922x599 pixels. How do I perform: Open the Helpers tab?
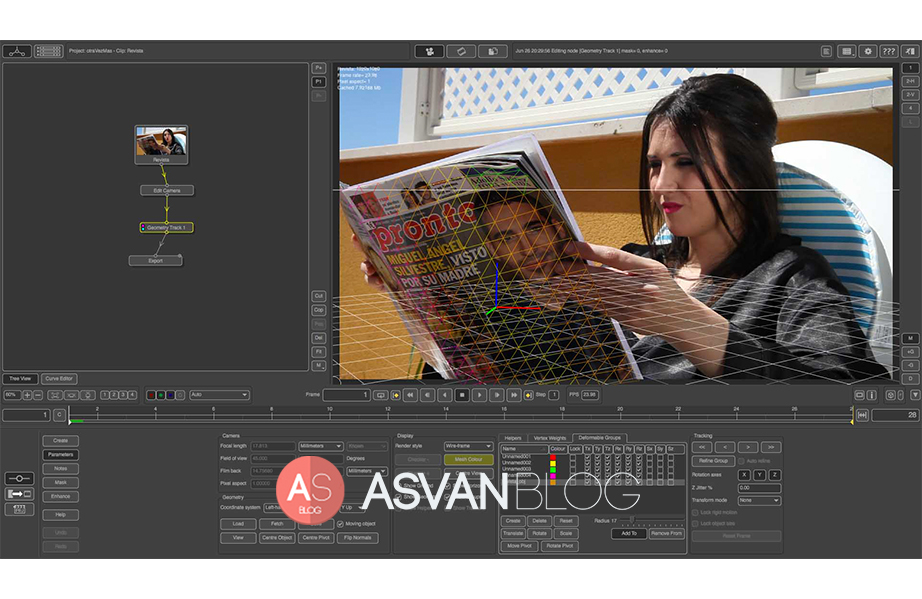513,438
